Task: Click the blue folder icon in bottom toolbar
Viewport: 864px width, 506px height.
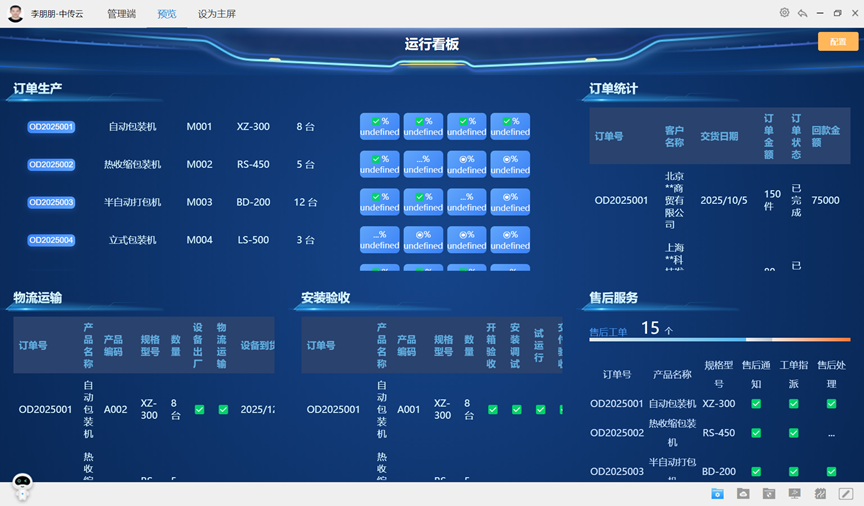Action: coord(717,494)
